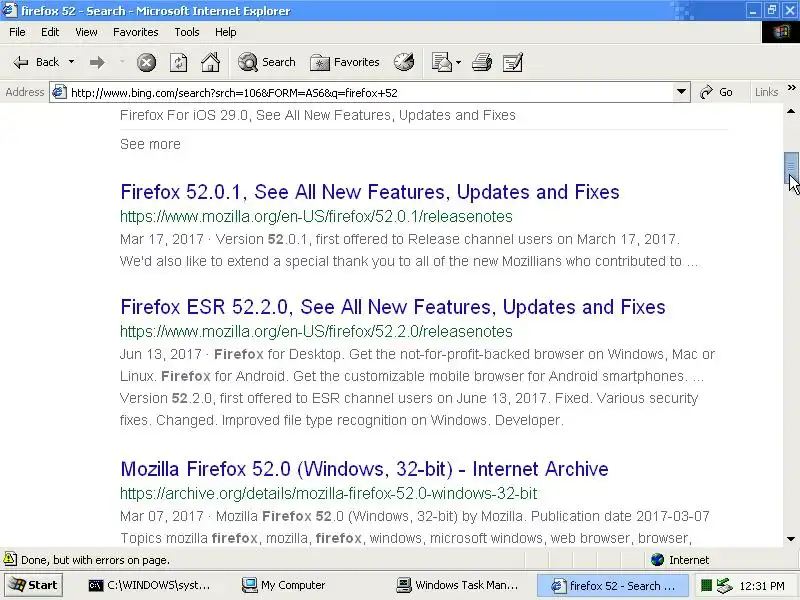Open the Favorites toolbar button
This screenshot has width=800, height=600.
click(344, 62)
